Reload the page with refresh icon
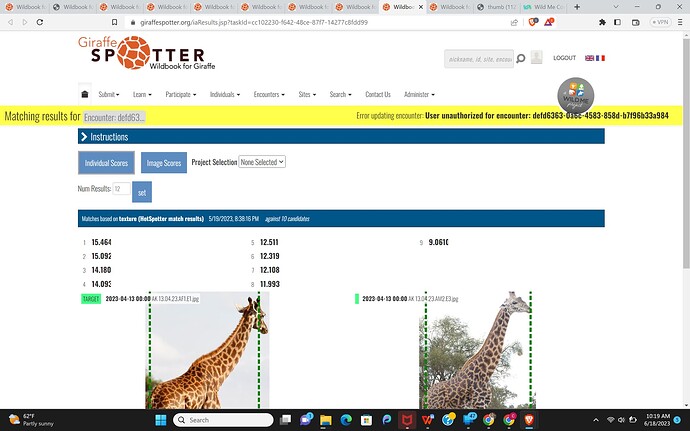The width and height of the screenshot is (690, 431). tap(40, 22)
